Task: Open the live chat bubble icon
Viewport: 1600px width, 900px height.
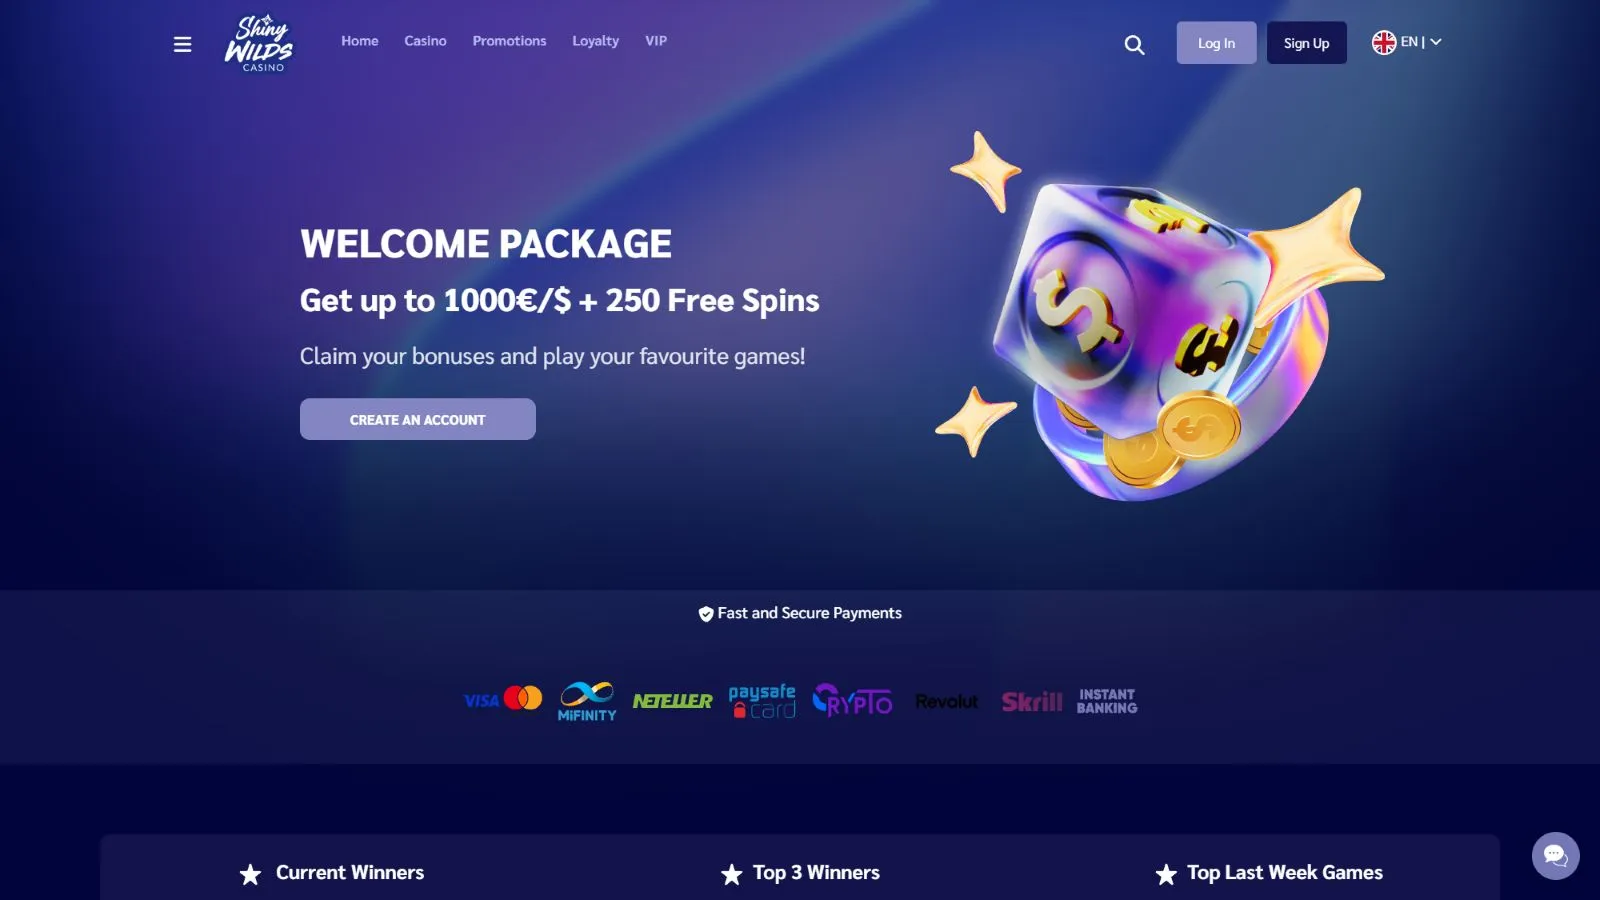Action: pos(1555,856)
